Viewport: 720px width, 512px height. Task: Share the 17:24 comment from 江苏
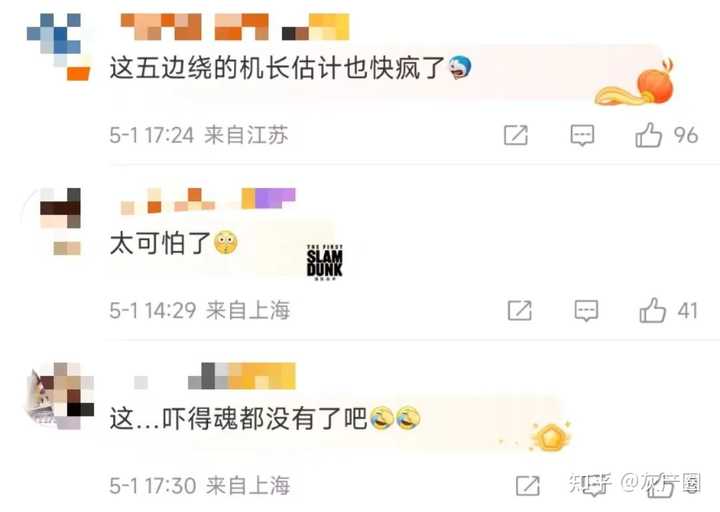(516, 135)
